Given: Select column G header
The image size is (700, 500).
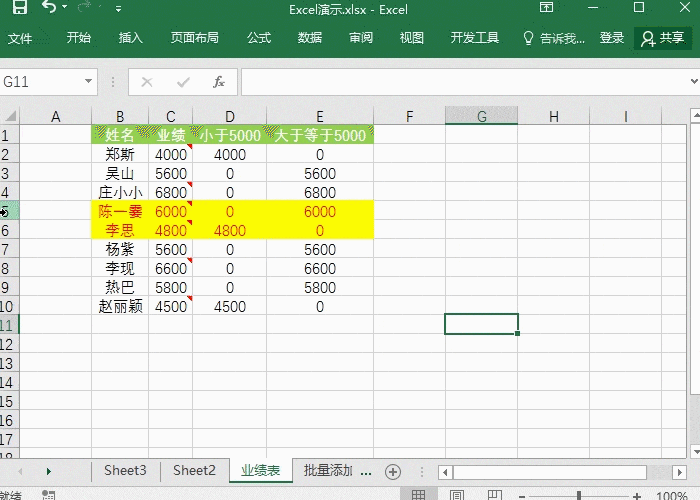Looking at the screenshot, I should click(482, 117).
